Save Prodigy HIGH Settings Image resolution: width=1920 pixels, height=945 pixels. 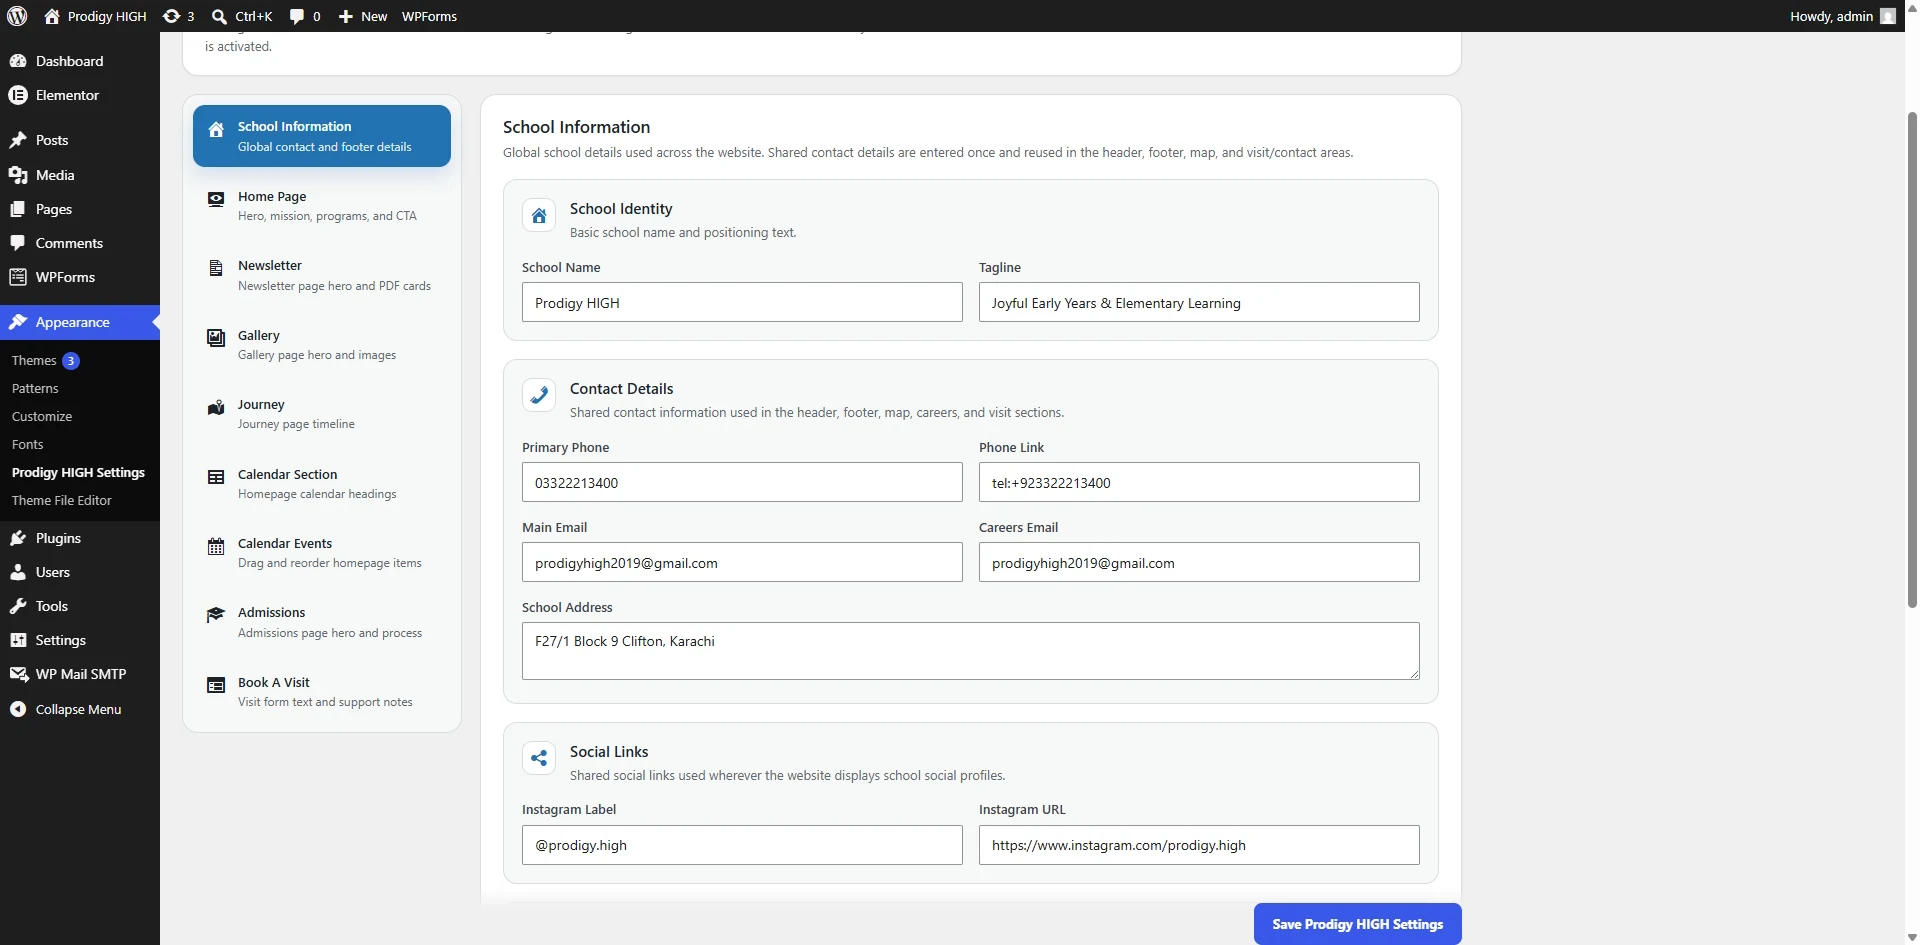point(1358,924)
